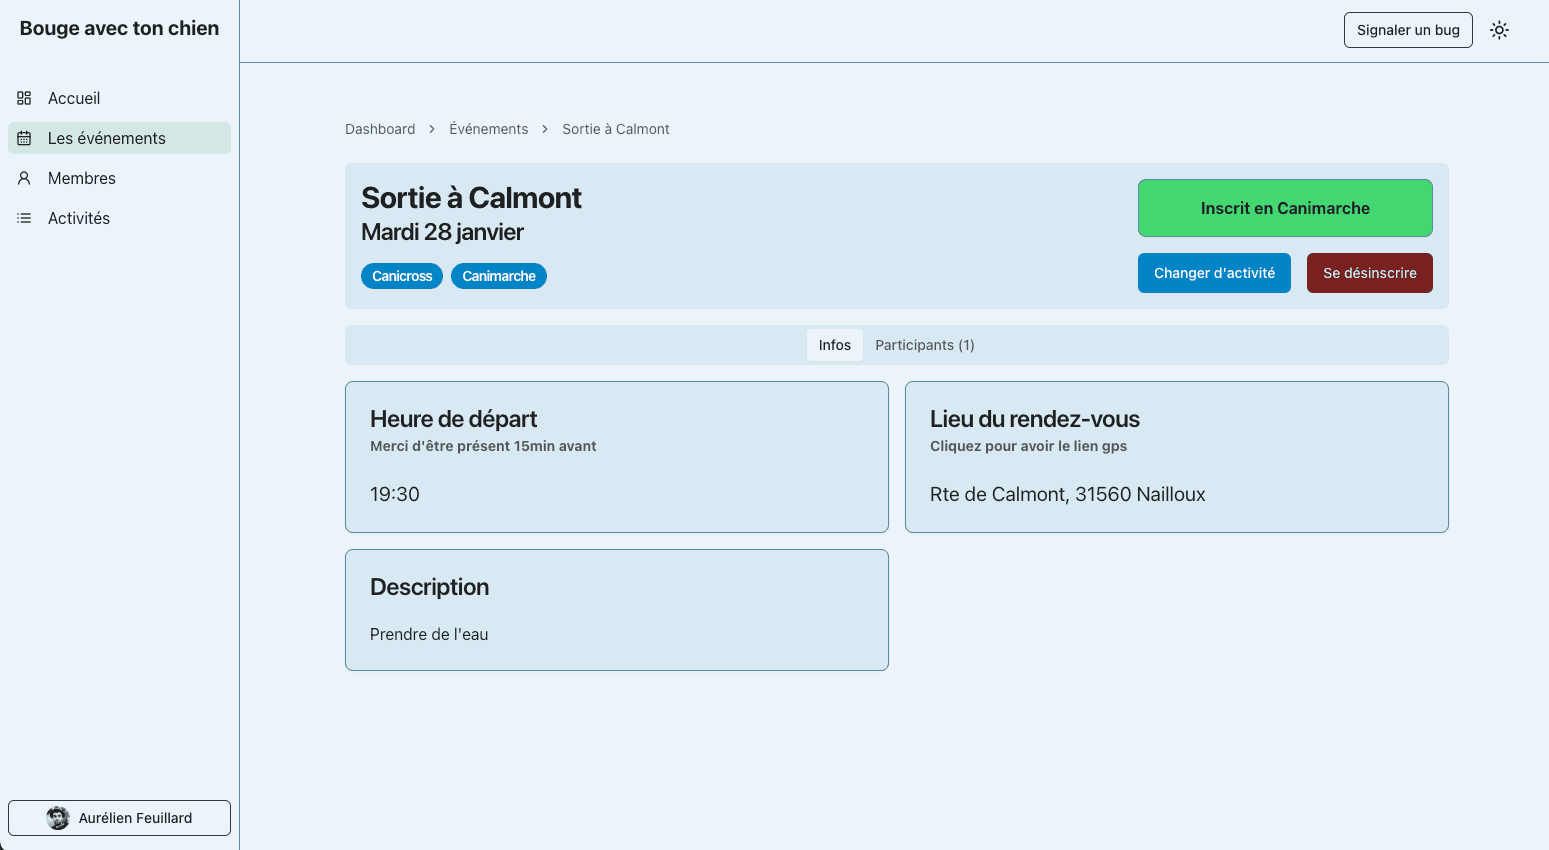Screen dimensions: 1549x850
Task: Click Merci d'être présent 15min avant text
Action: click(x=483, y=446)
